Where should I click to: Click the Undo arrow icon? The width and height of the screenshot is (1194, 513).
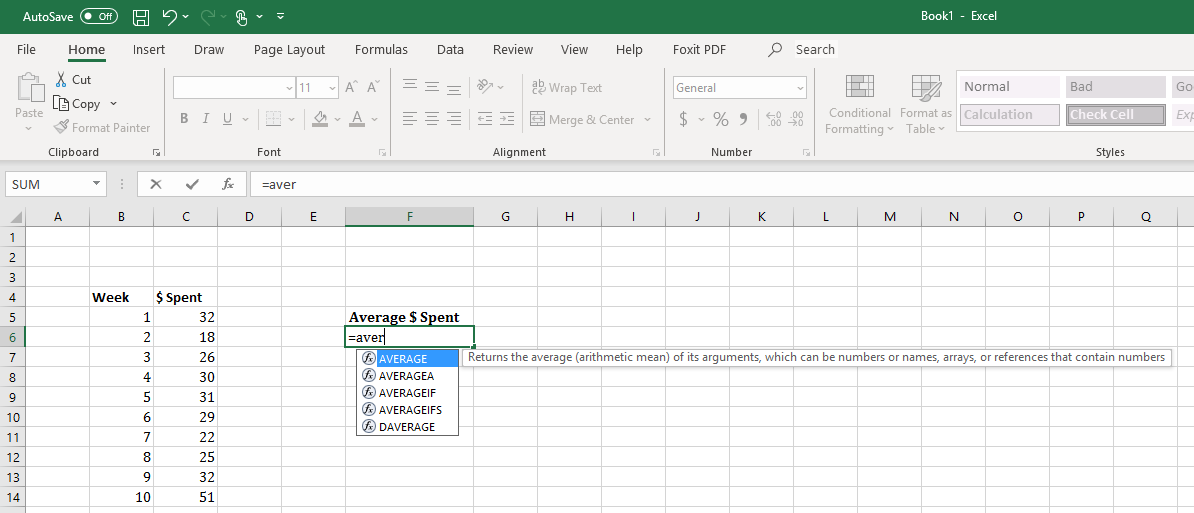[x=169, y=17]
